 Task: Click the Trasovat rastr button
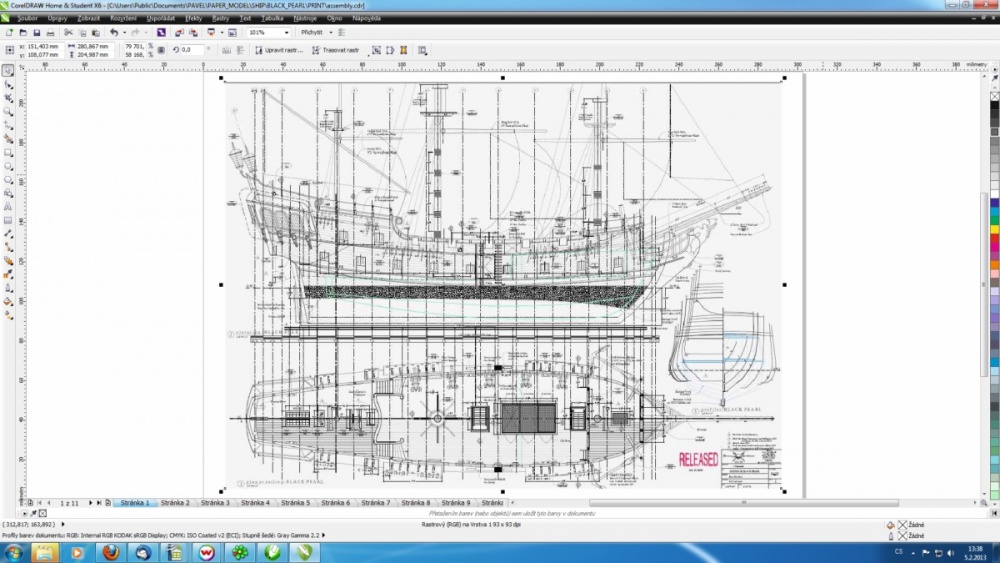point(335,50)
